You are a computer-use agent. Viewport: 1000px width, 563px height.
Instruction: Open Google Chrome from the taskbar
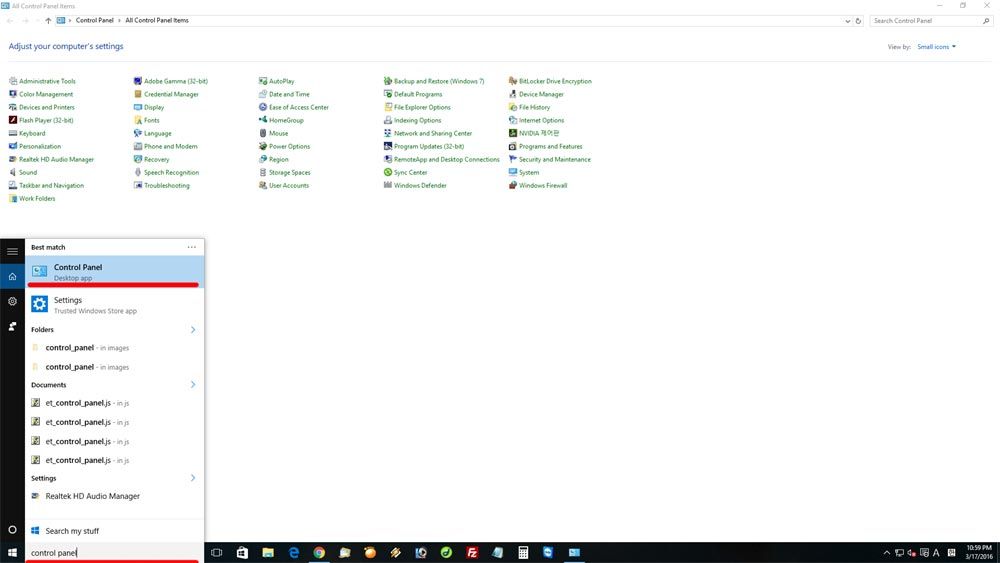point(319,552)
